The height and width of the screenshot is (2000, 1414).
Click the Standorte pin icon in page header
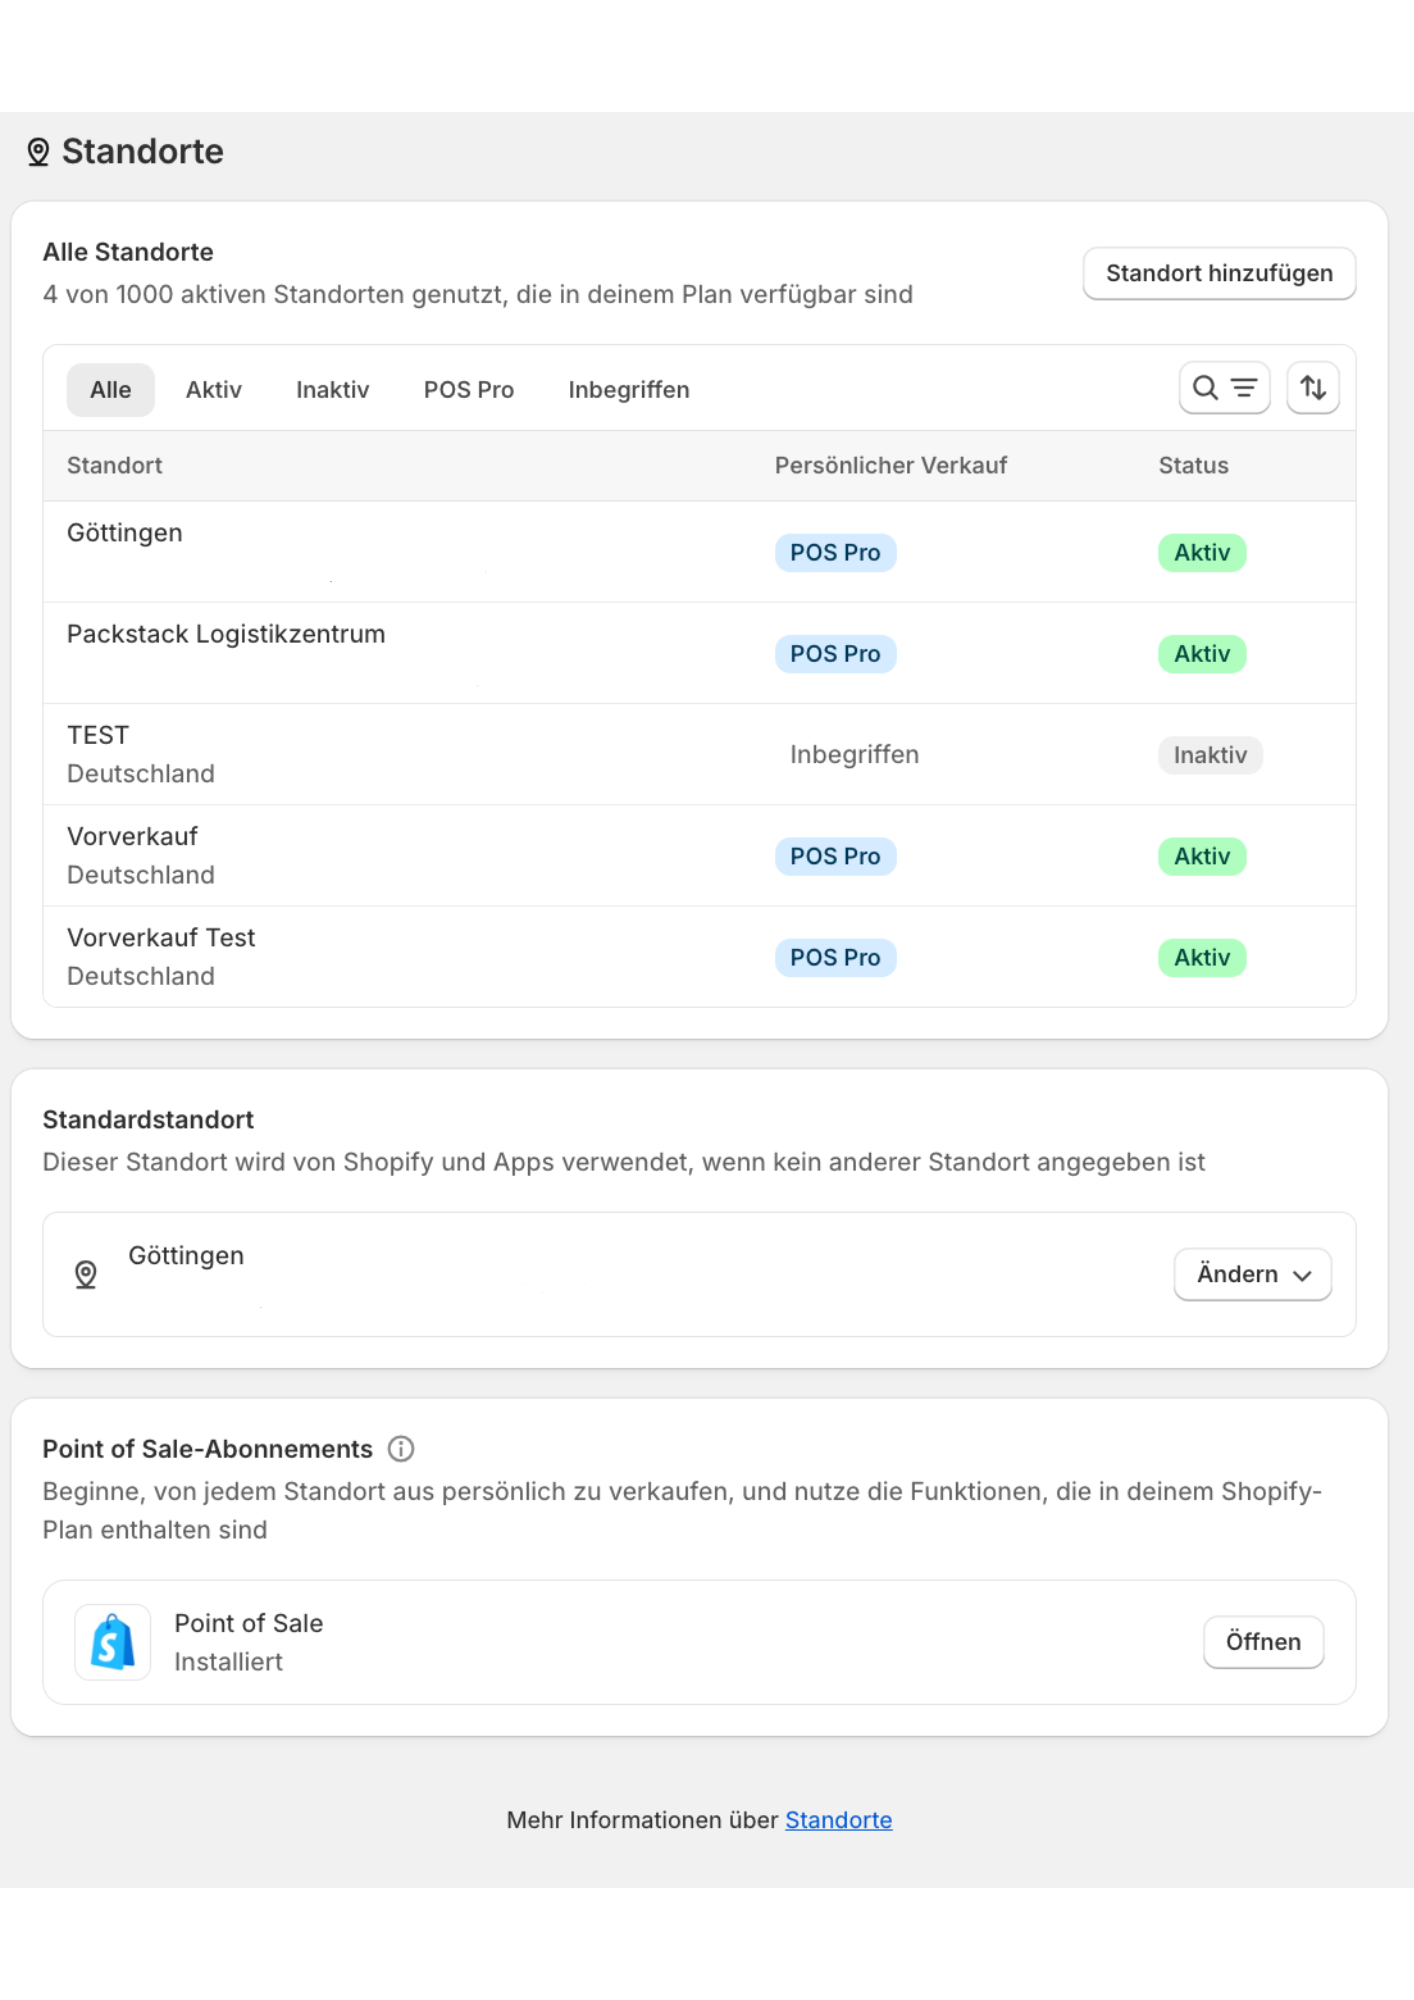38,152
